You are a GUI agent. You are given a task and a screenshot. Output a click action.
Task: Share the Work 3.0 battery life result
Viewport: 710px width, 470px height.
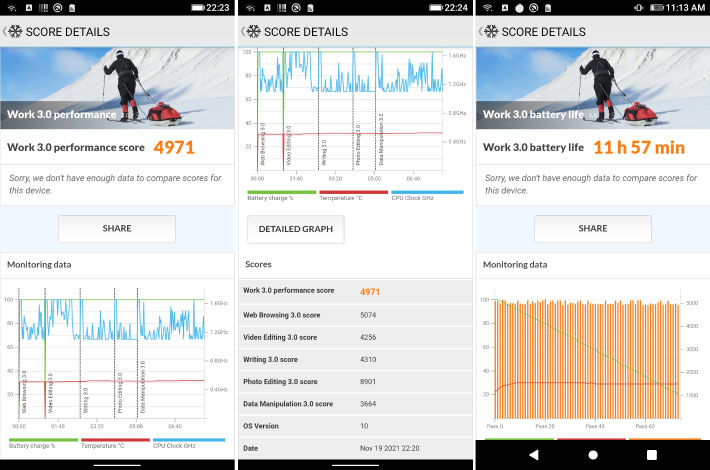pos(592,228)
